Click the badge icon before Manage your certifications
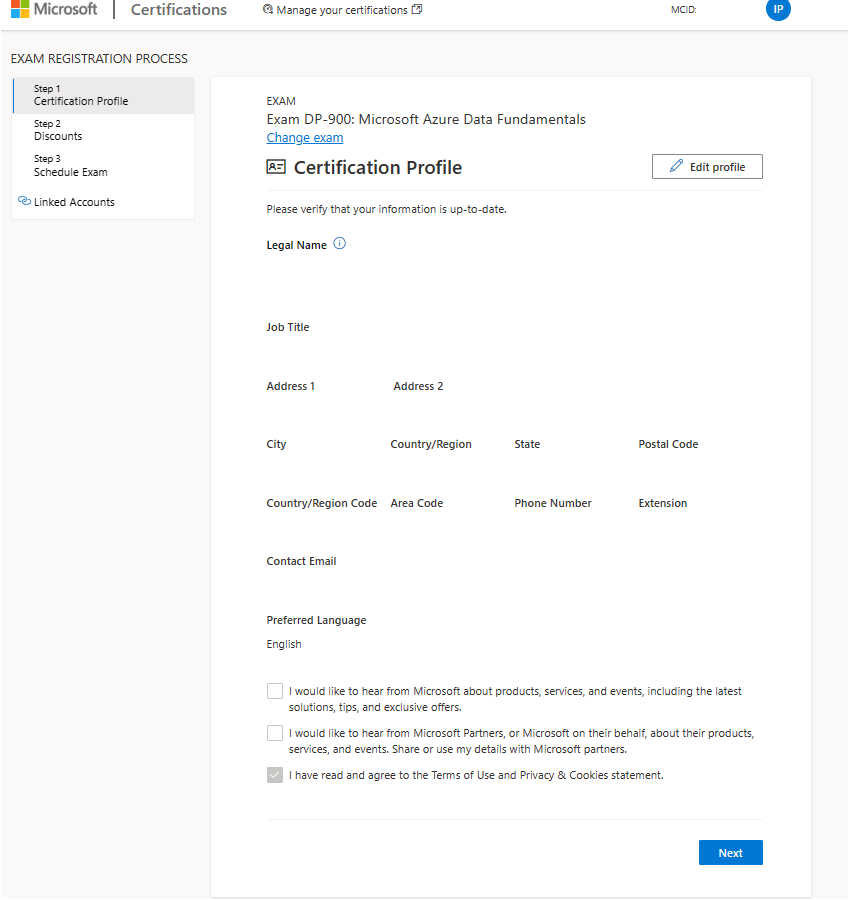The width and height of the screenshot is (851, 900). point(268,9)
